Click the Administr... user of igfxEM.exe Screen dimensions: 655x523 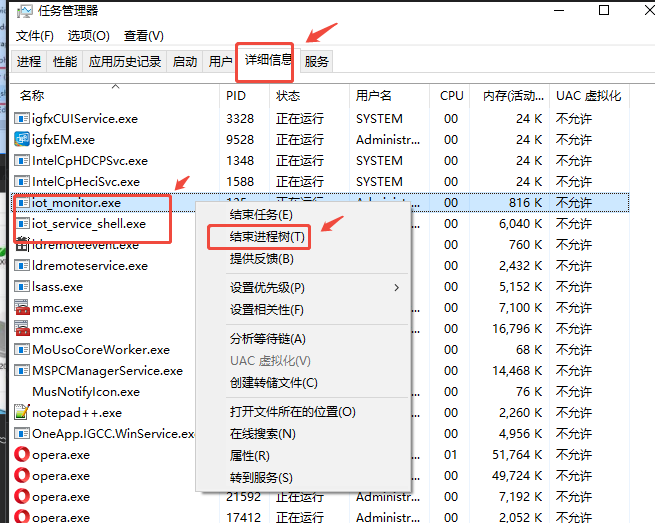tap(388, 140)
